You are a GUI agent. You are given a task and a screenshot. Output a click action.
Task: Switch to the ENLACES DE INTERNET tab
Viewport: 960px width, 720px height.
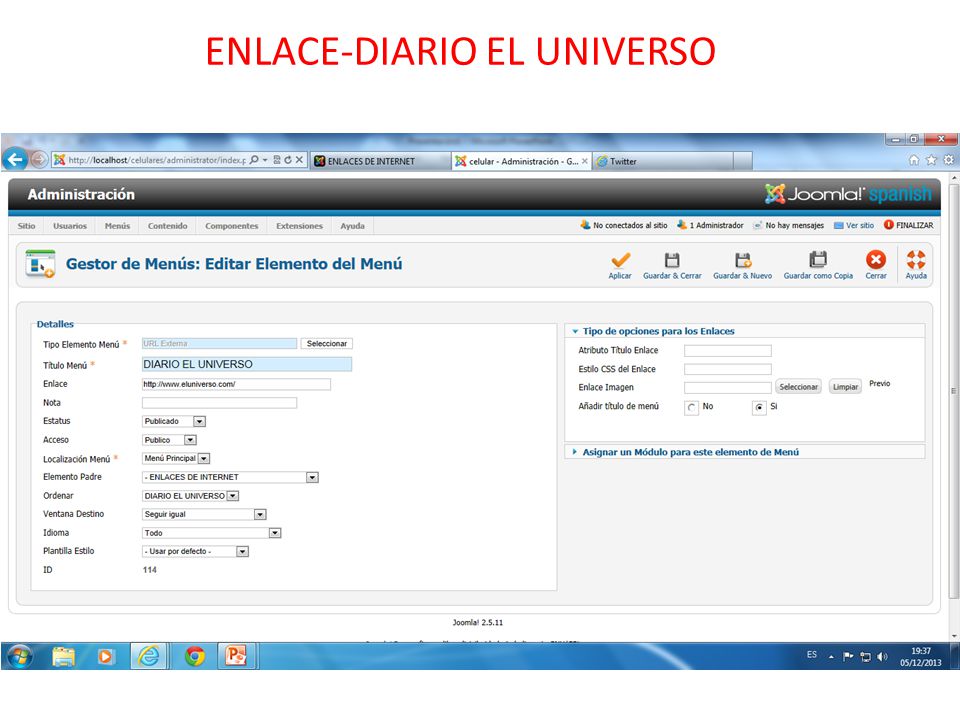pyautogui.click(x=380, y=161)
